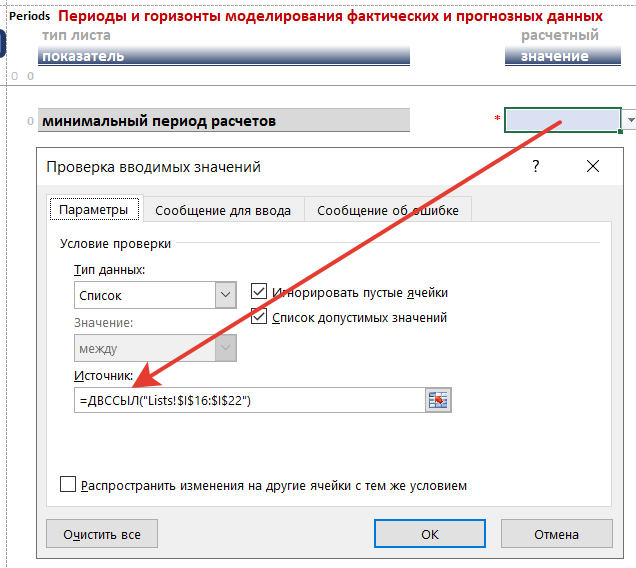Close the Проверка вводимых значений dialog
Image resolution: width=636 pixels, height=568 pixels.
tap(592, 166)
